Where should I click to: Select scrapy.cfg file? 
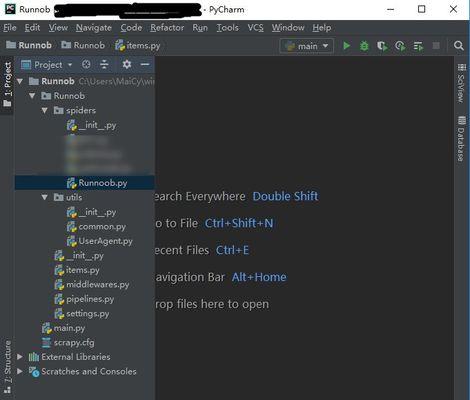85,343
